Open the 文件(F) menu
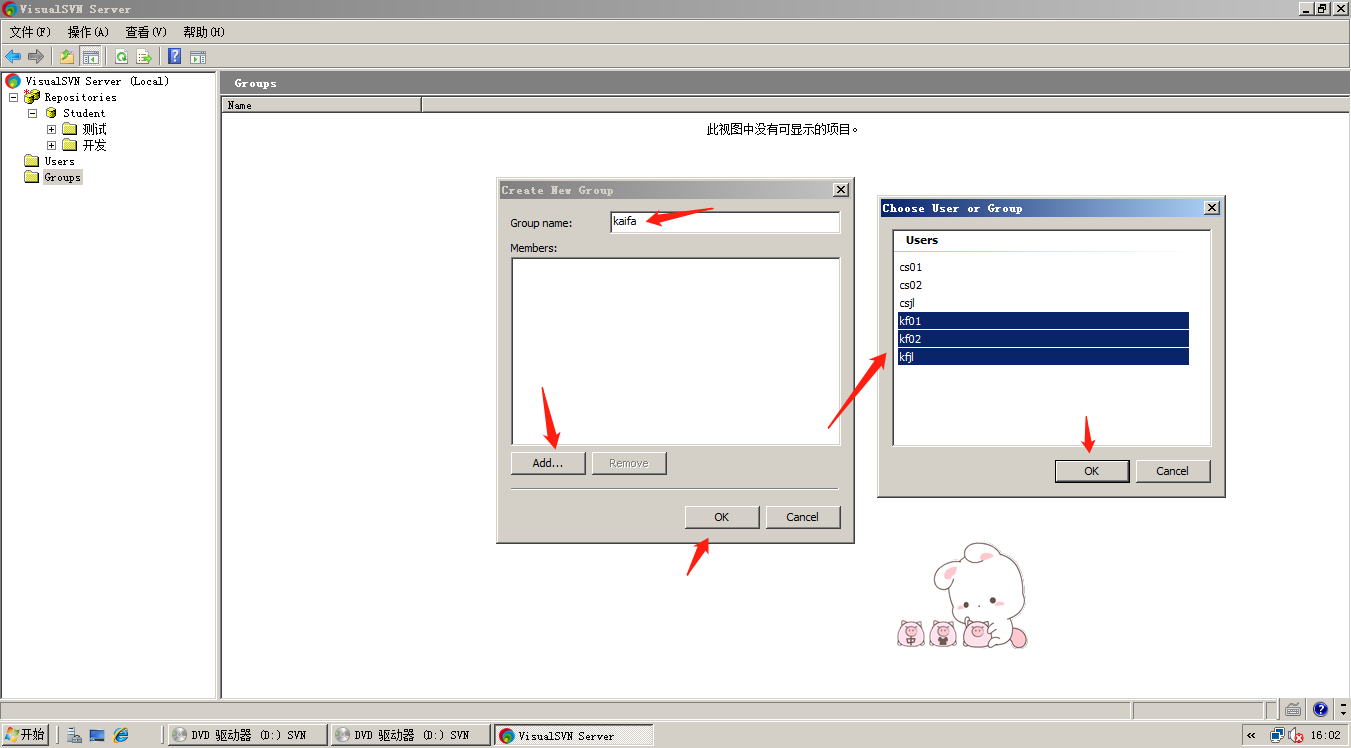Viewport: 1351px width, 748px height. [30, 32]
